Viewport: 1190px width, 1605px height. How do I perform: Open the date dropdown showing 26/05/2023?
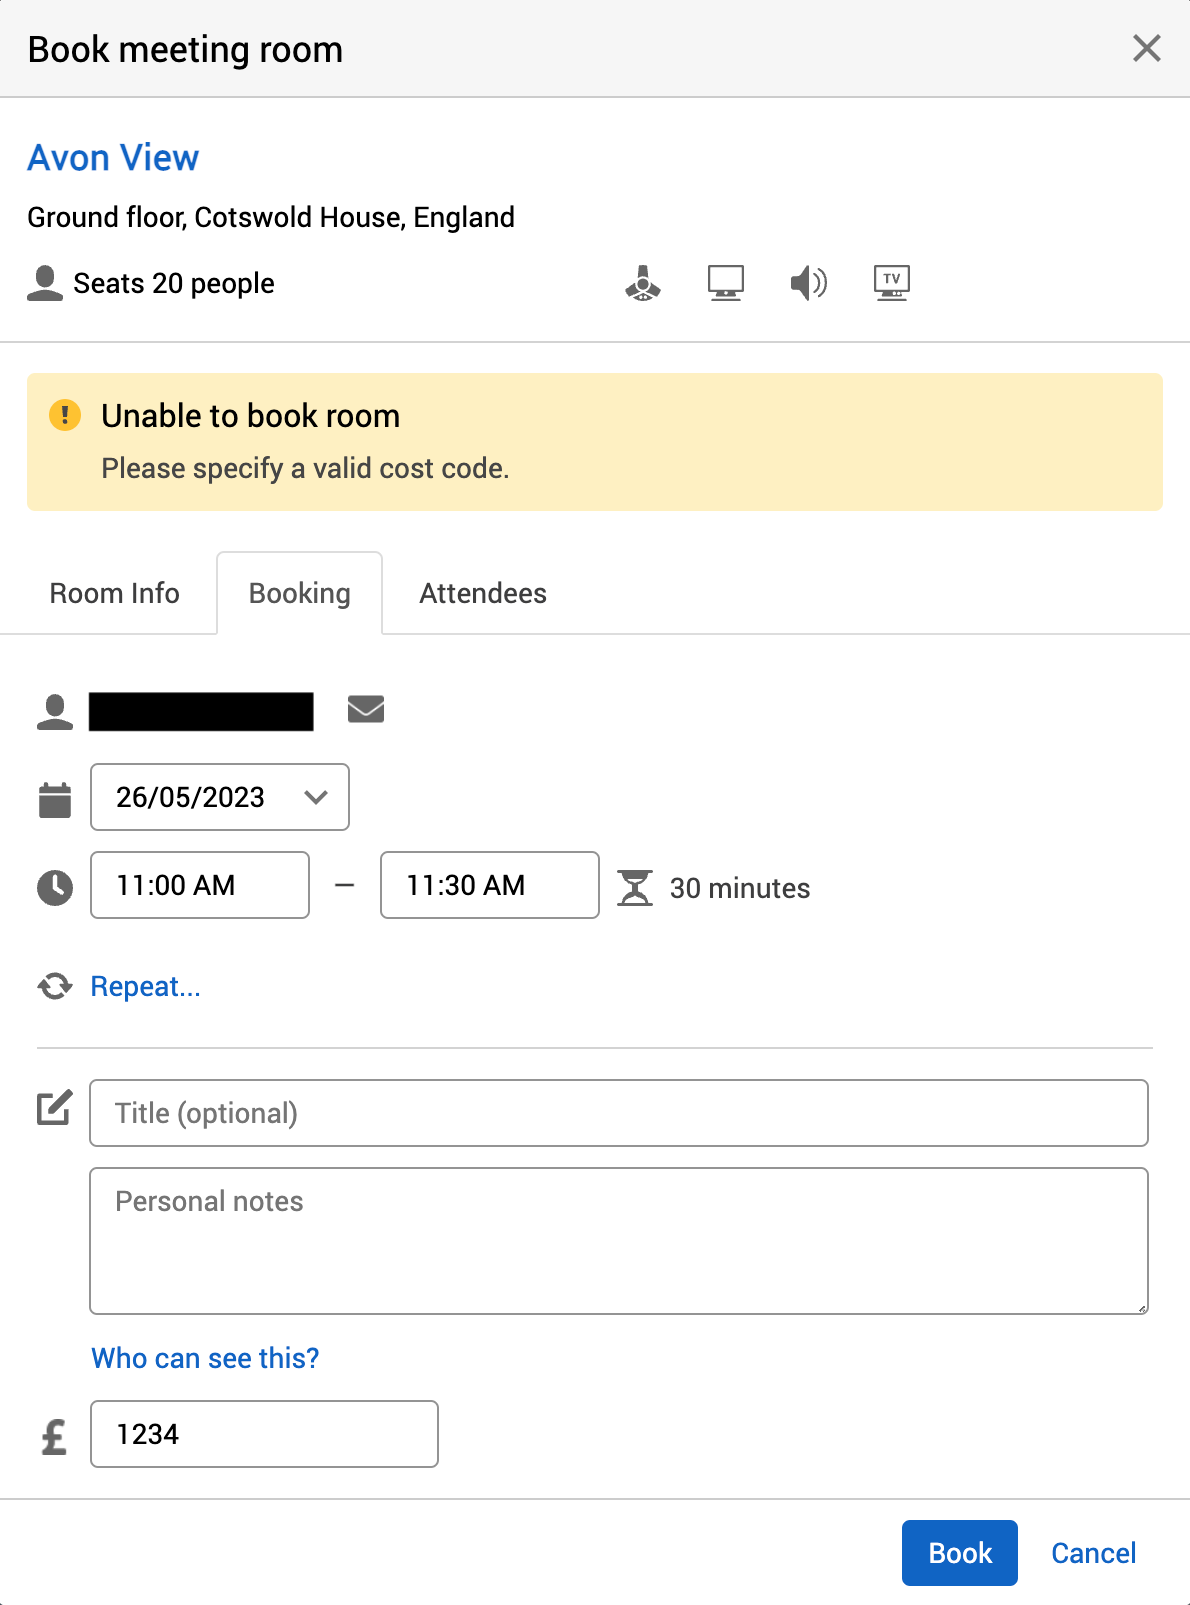pos(220,797)
